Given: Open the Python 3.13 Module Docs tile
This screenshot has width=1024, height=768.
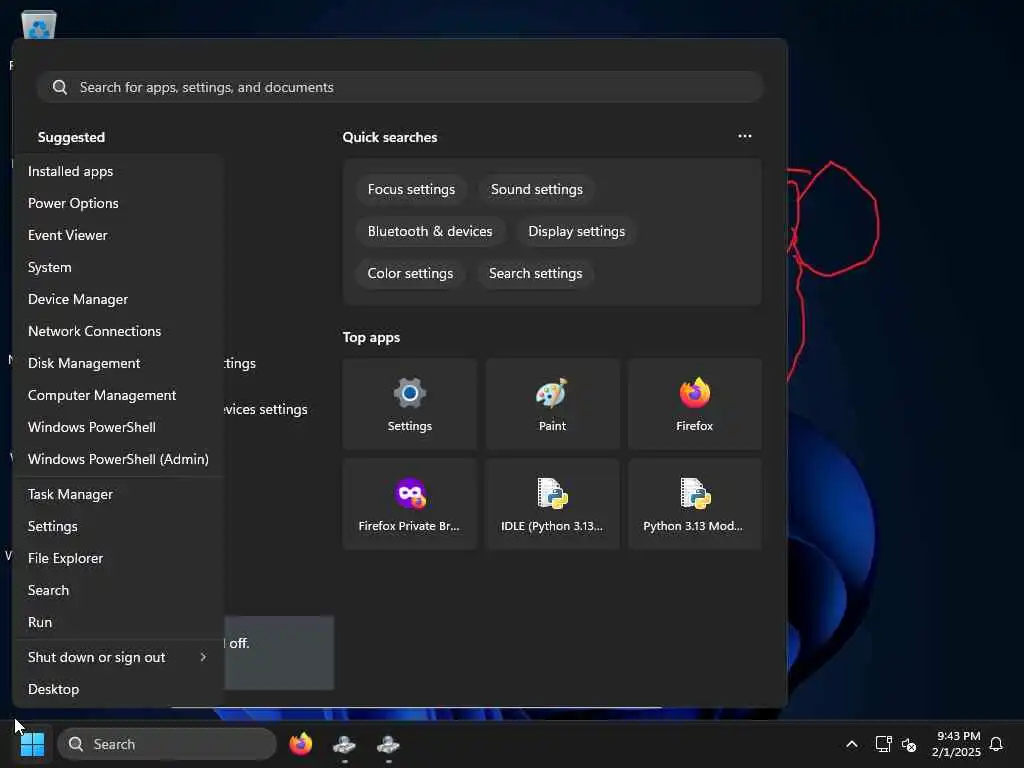Looking at the screenshot, I should click(x=694, y=504).
